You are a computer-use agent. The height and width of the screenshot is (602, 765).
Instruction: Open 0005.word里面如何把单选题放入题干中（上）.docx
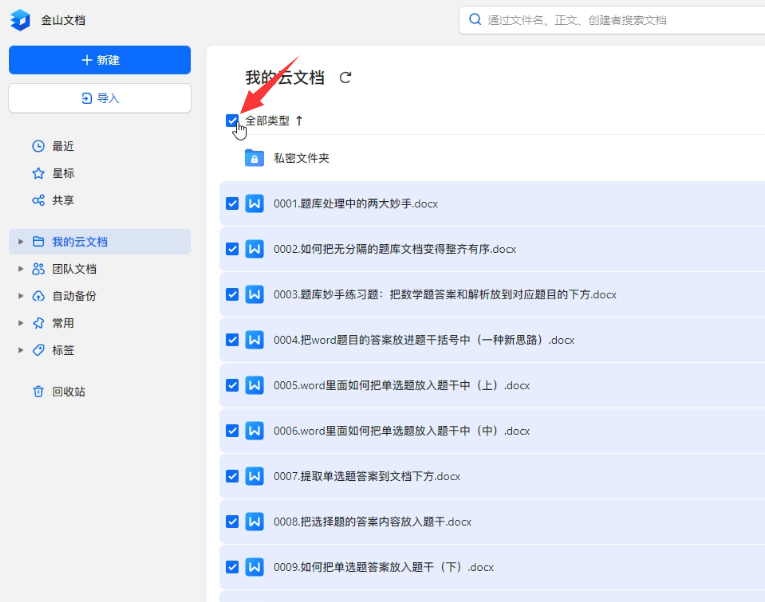coord(402,385)
